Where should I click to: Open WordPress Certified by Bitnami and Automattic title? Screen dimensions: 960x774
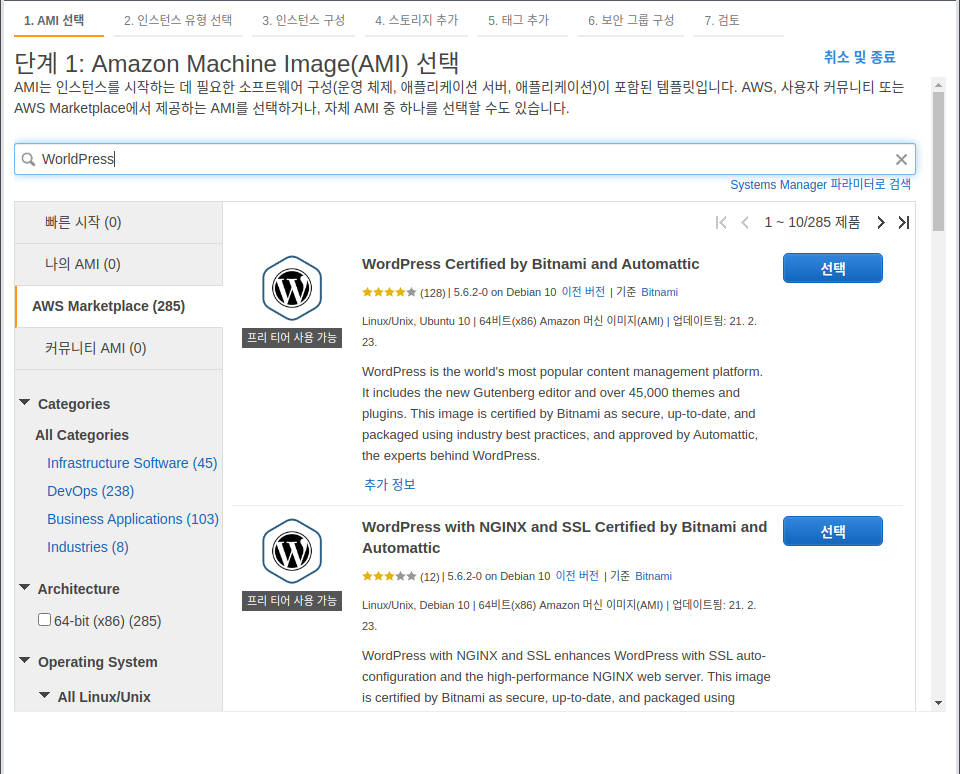point(530,264)
